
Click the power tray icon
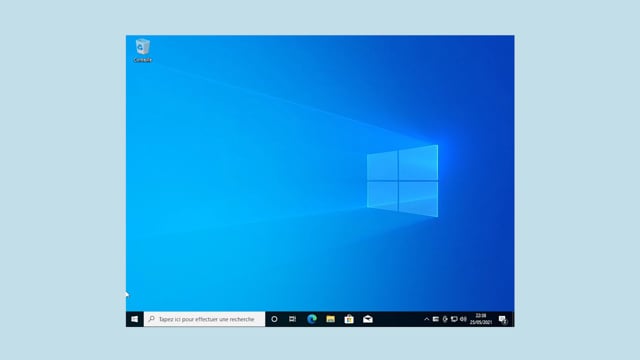pyautogui.click(x=445, y=319)
